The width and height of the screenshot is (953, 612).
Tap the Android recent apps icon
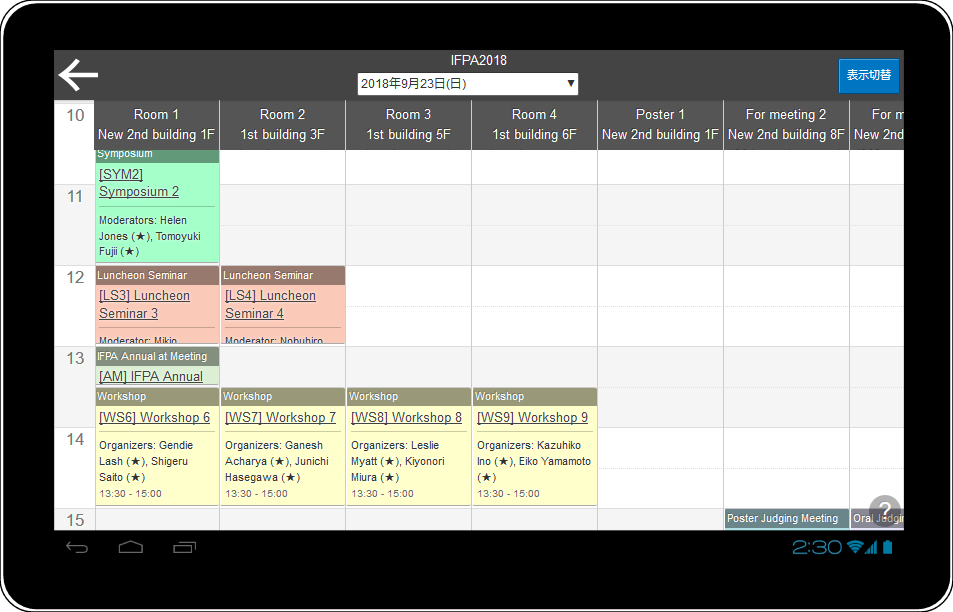[185, 548]
